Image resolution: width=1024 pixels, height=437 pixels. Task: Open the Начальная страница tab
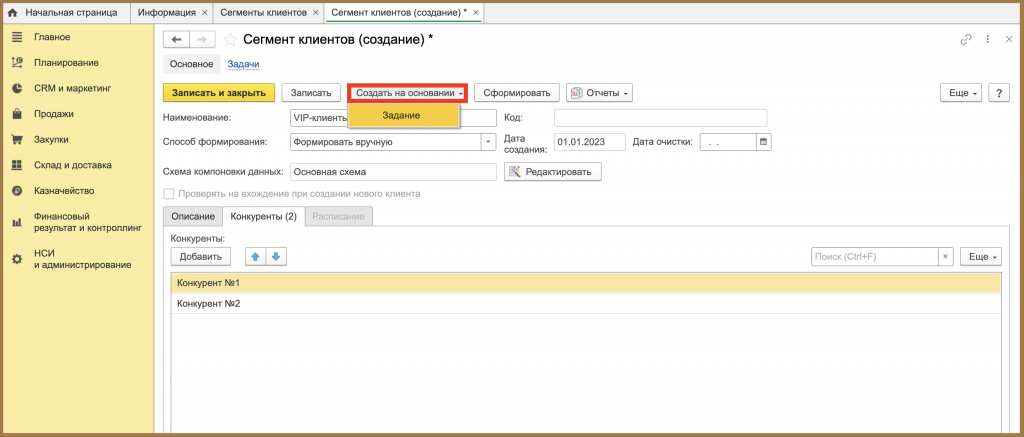click(x=63, y=12)
